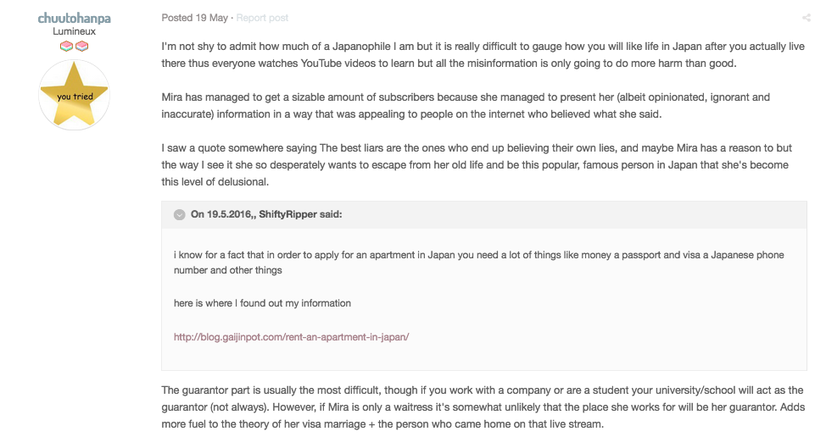The width and height of the screenshot is (815, 448).
Task: Collapse the ShiftyRipper quote box
Action: coord(179,214)
